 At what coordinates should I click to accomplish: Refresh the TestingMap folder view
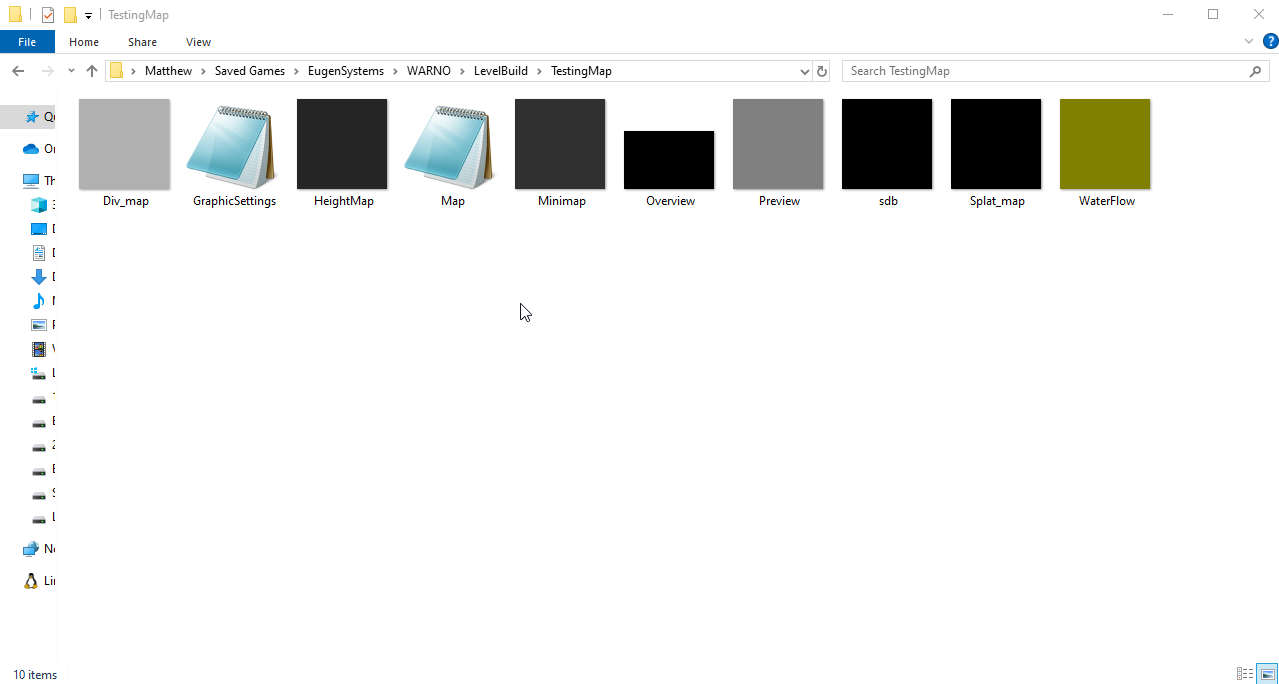(822, 71)
